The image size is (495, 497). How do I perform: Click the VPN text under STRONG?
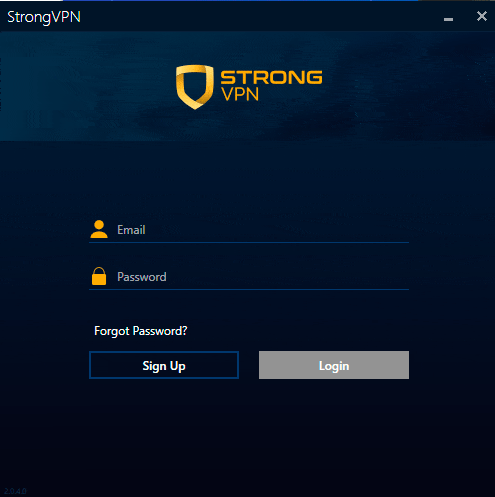240,94
